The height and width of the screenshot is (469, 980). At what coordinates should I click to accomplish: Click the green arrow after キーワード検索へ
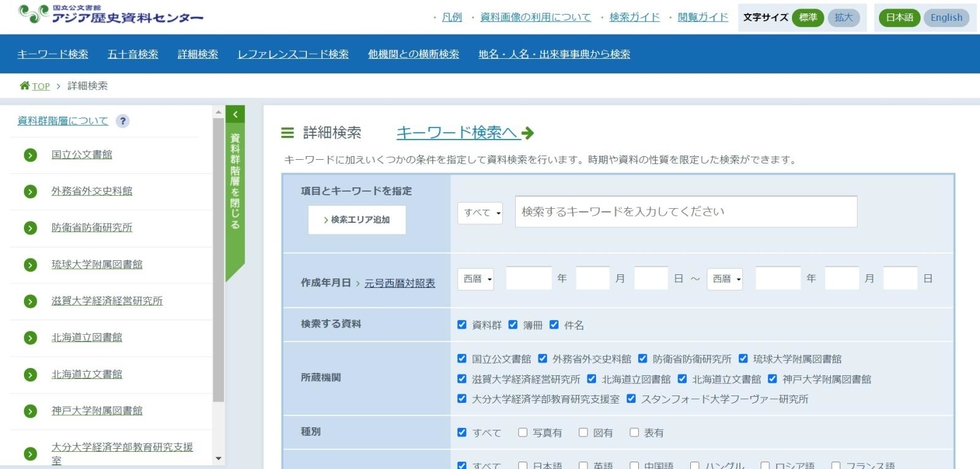pyautogui.click(x=528, y=133)
